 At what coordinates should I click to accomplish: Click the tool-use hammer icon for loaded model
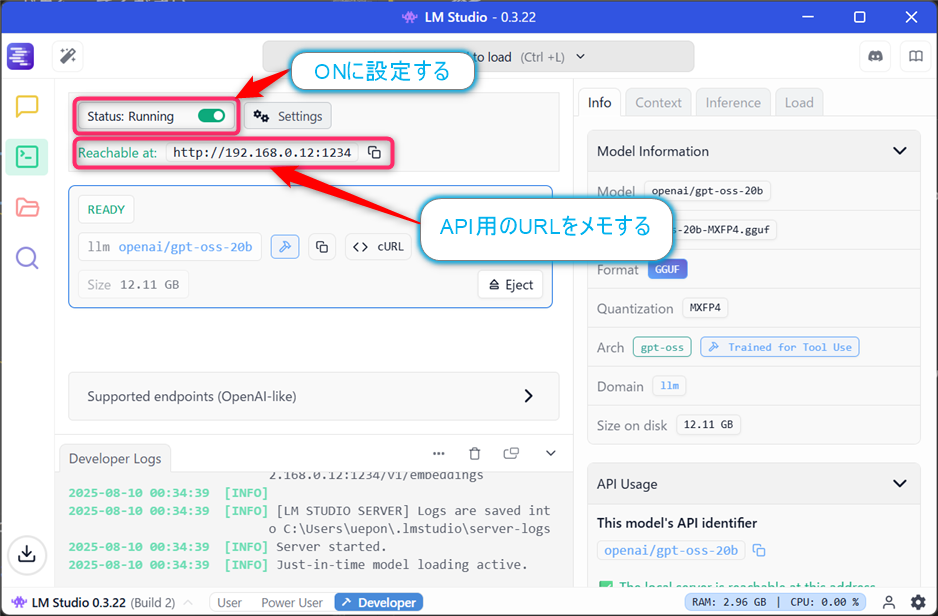pyautogui.click(x=285, y=246)
